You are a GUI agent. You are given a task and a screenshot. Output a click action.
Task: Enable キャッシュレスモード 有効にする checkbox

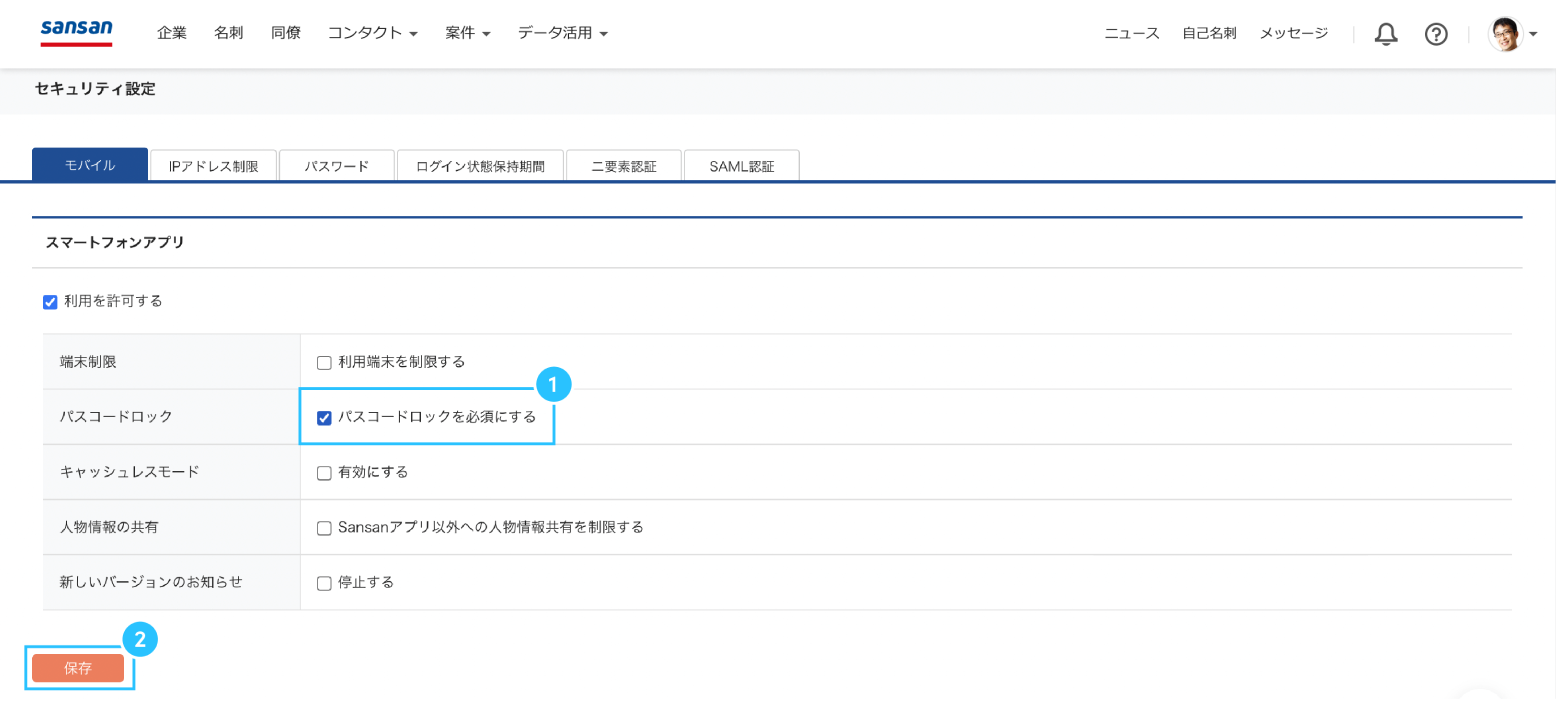[324, 472]
